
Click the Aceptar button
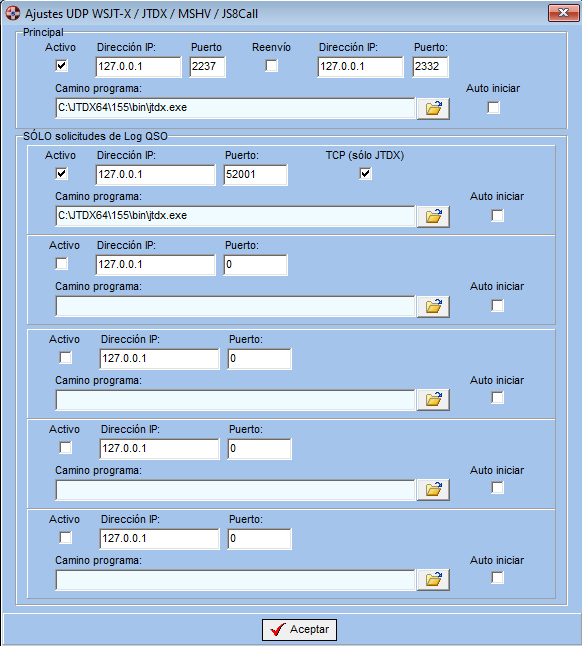pos(299,630)
